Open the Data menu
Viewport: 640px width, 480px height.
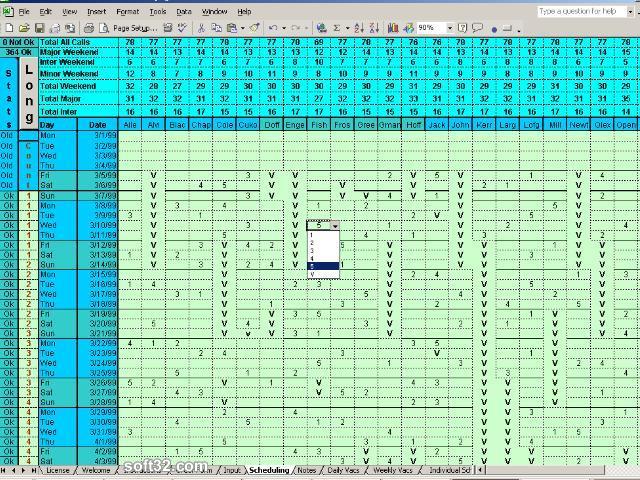pyautogui.click(x=184, y=12)
